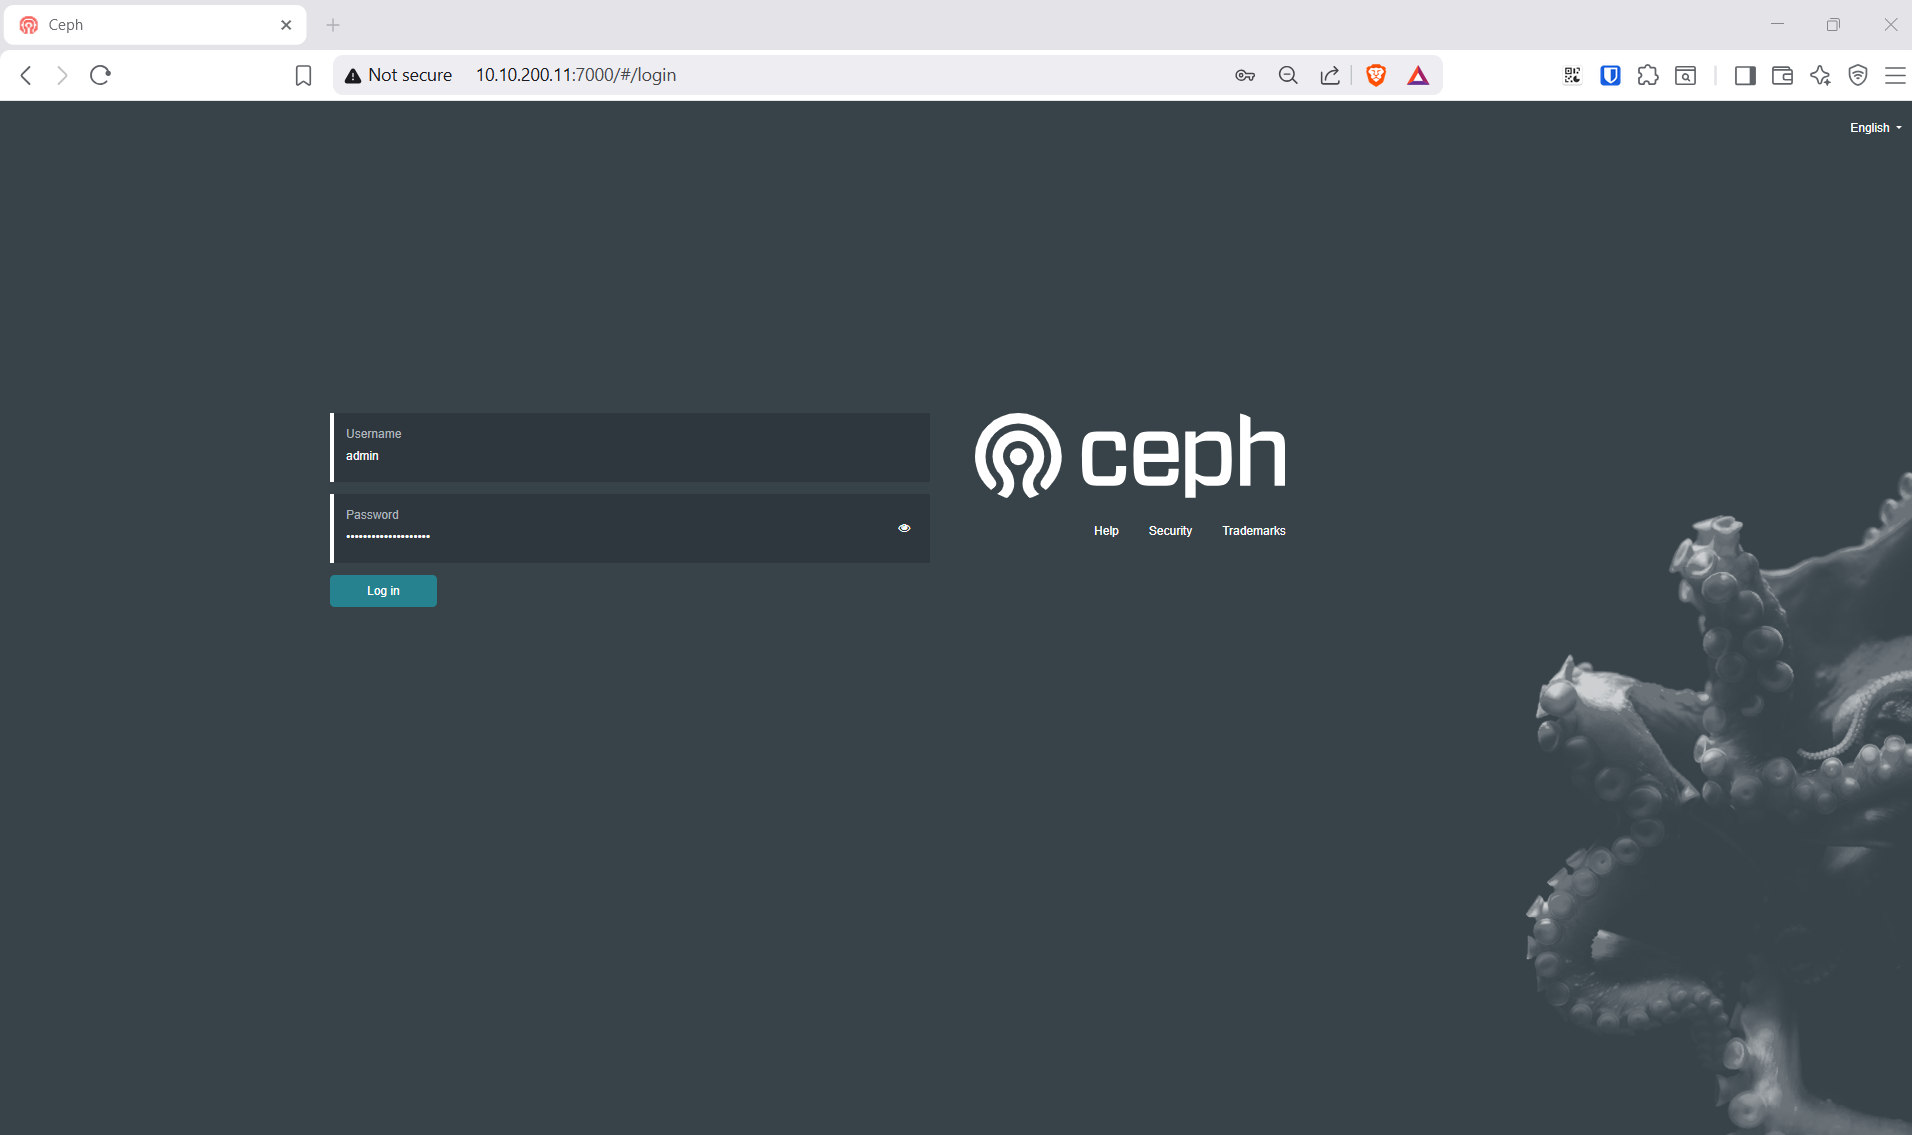Open saved passwords key icon
This screenshot has width=1912, height=1135.
click(x=1245, y=75)
